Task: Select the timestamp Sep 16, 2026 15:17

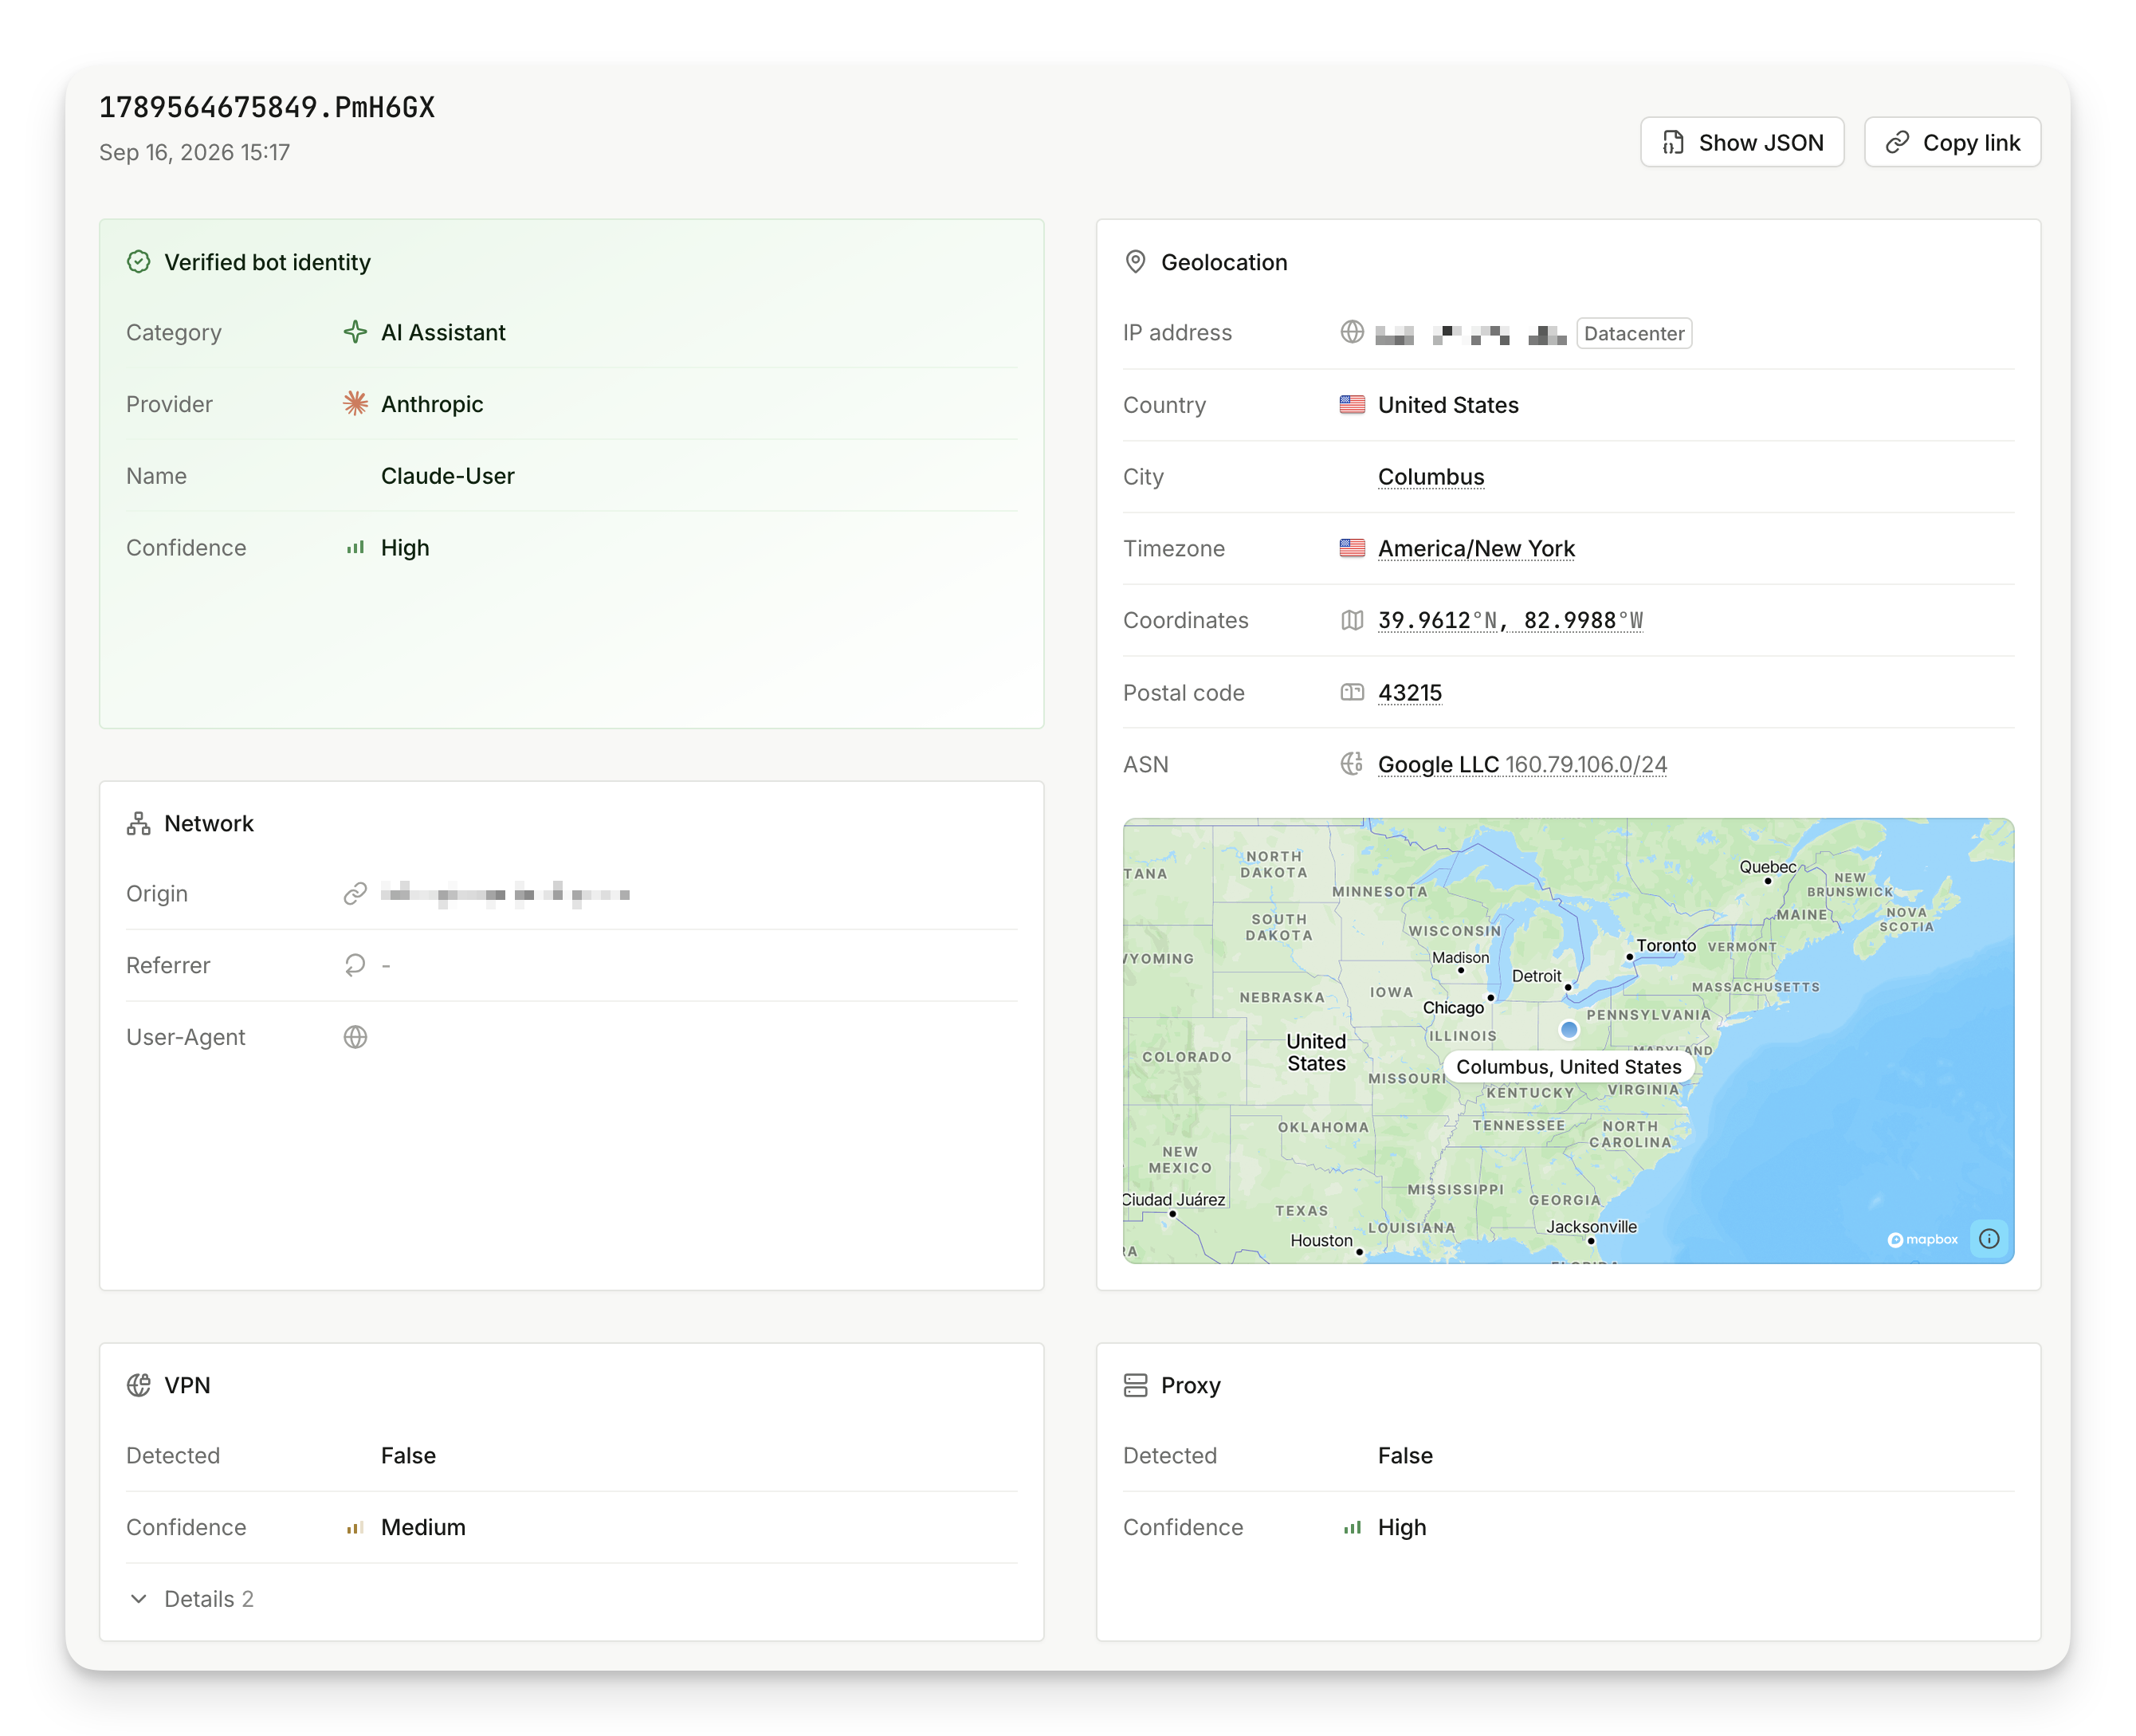Action: [x=194, y=152]
